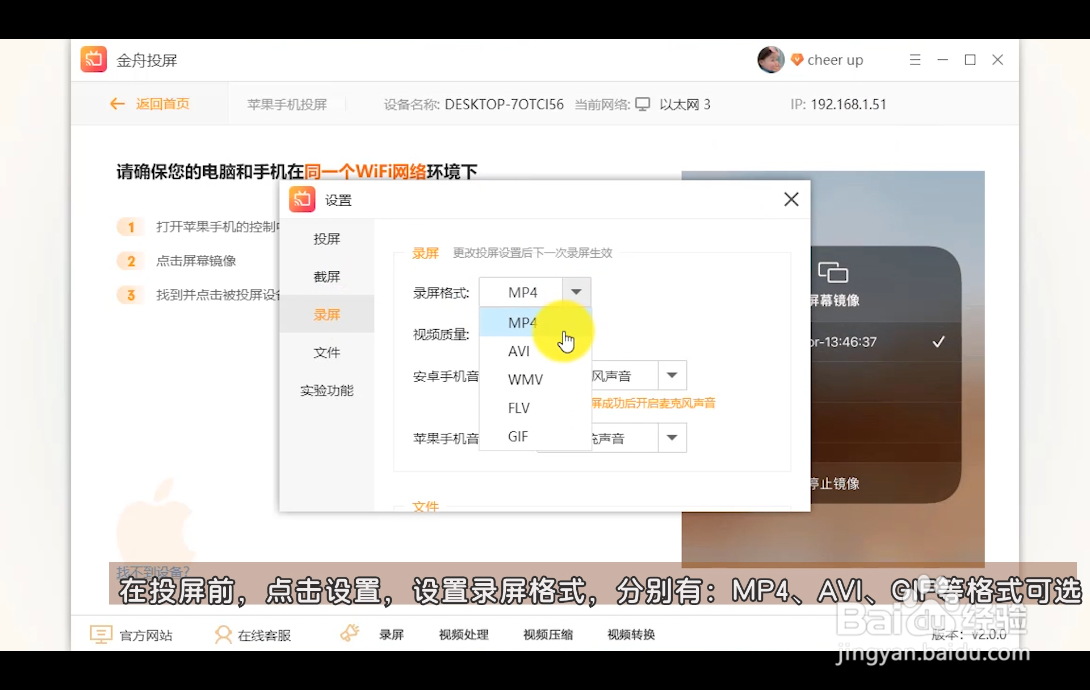Click 返回首页 link
Viewport: 1090px width, 690px height.
click(163, 104)
